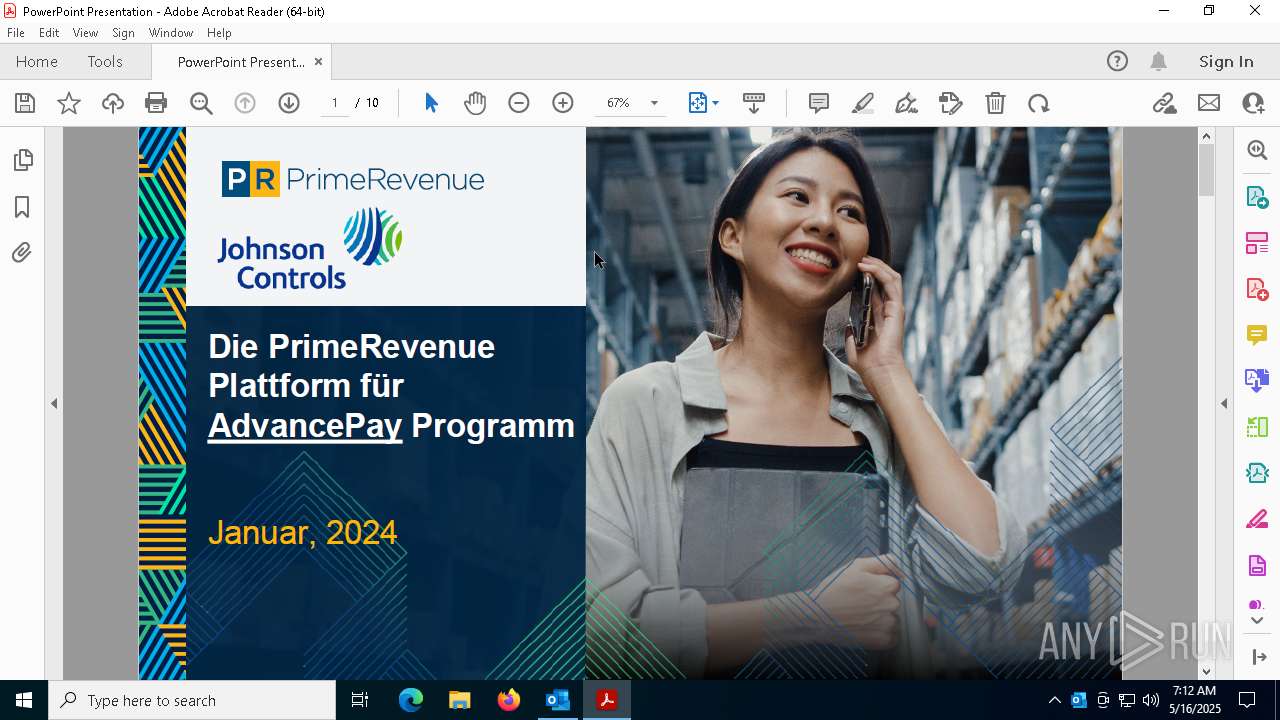Click the yellow Comment tool icon

[1257, 335]
